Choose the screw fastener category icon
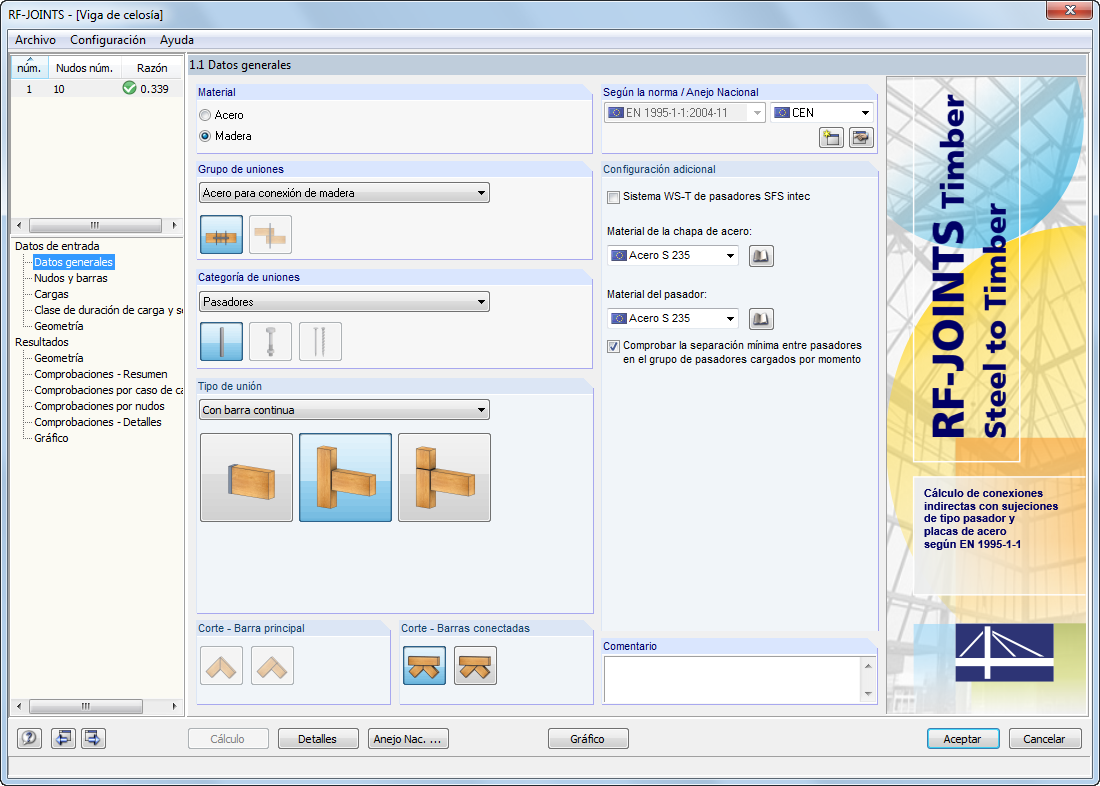 (x=320, y=342)
